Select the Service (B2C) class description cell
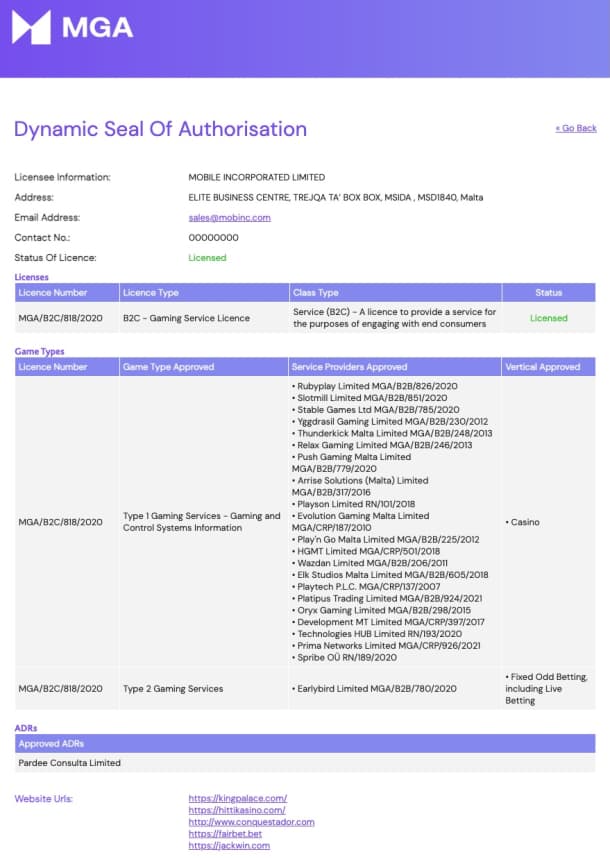The width and height of the screenshot is (610, 859). tap(395, 318)
